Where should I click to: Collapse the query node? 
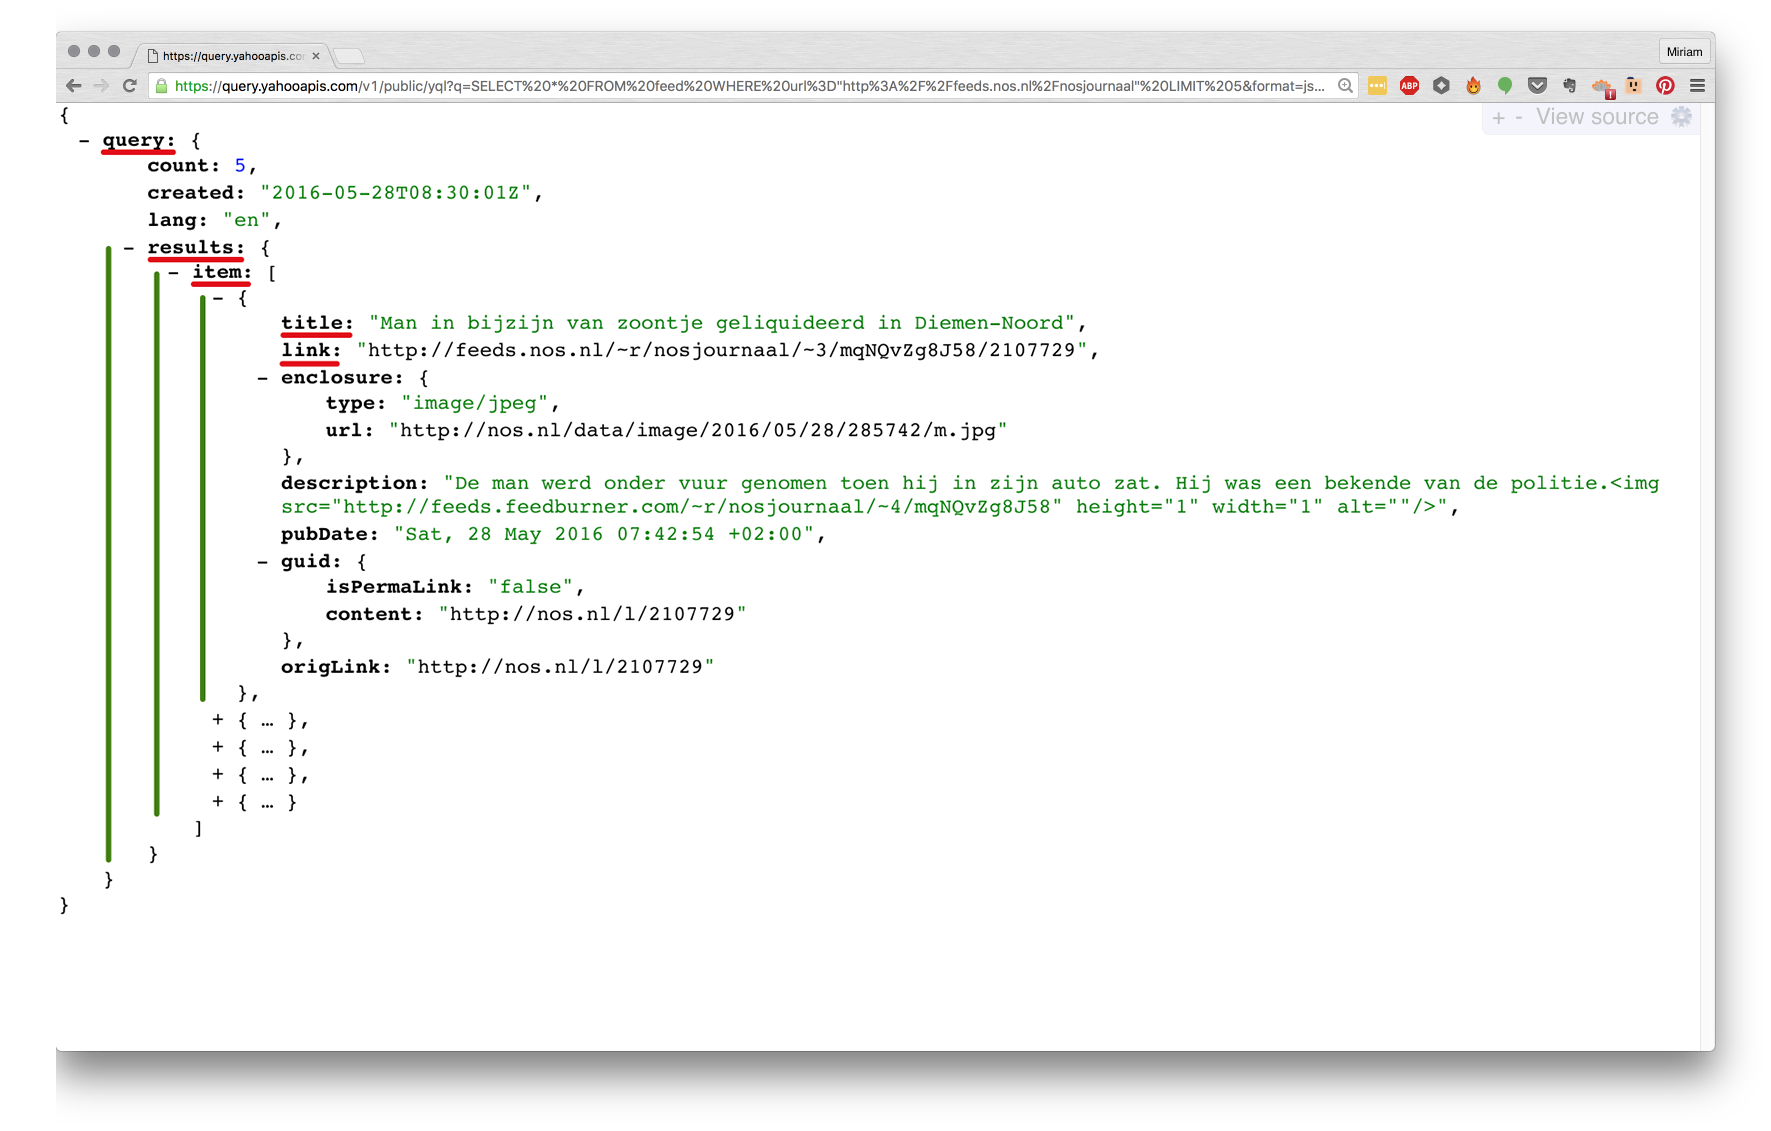pyautogui.click(x=84, y=141)
